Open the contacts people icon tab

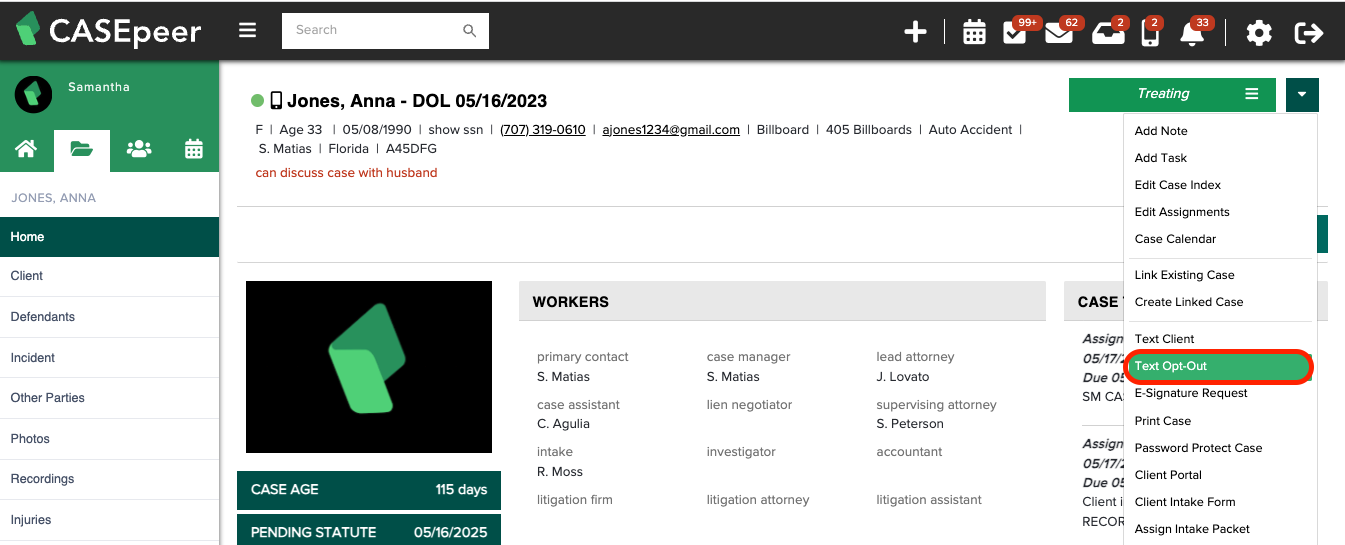click(x=139, y=149)
